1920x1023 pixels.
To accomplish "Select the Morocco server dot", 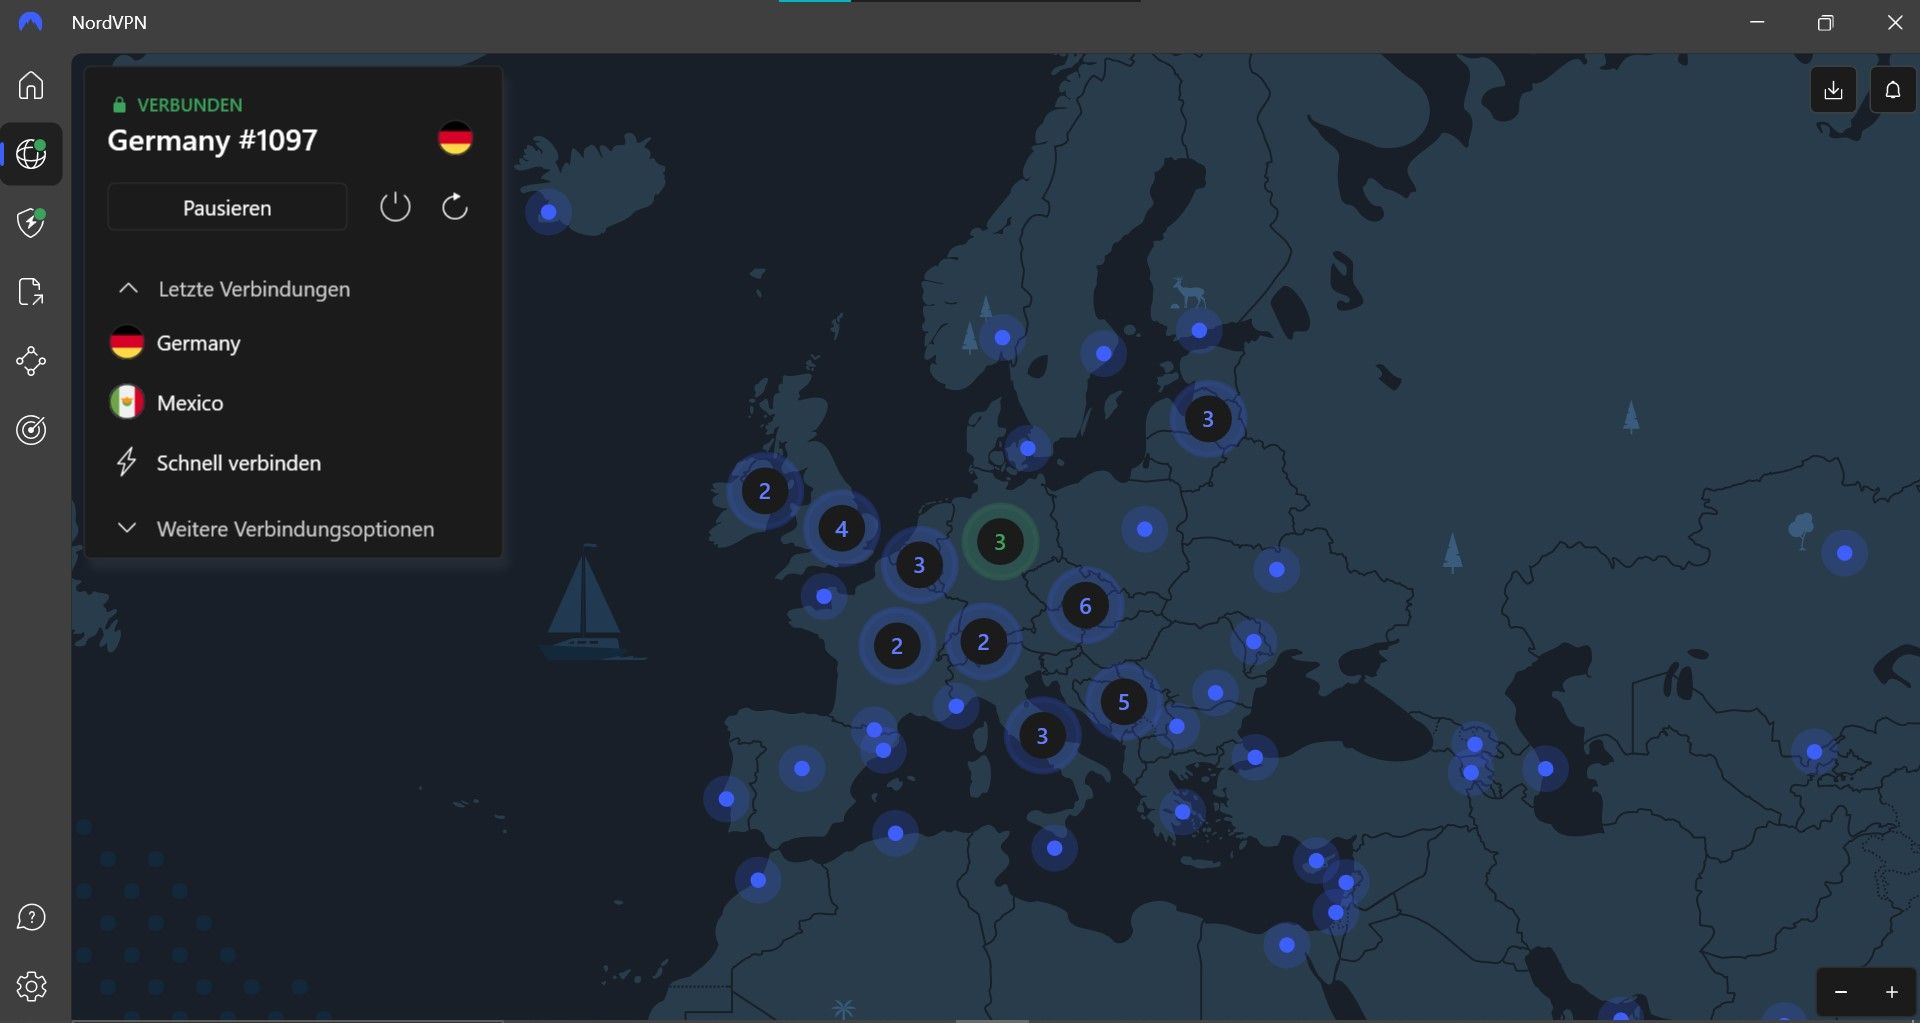I will (758, 880).
